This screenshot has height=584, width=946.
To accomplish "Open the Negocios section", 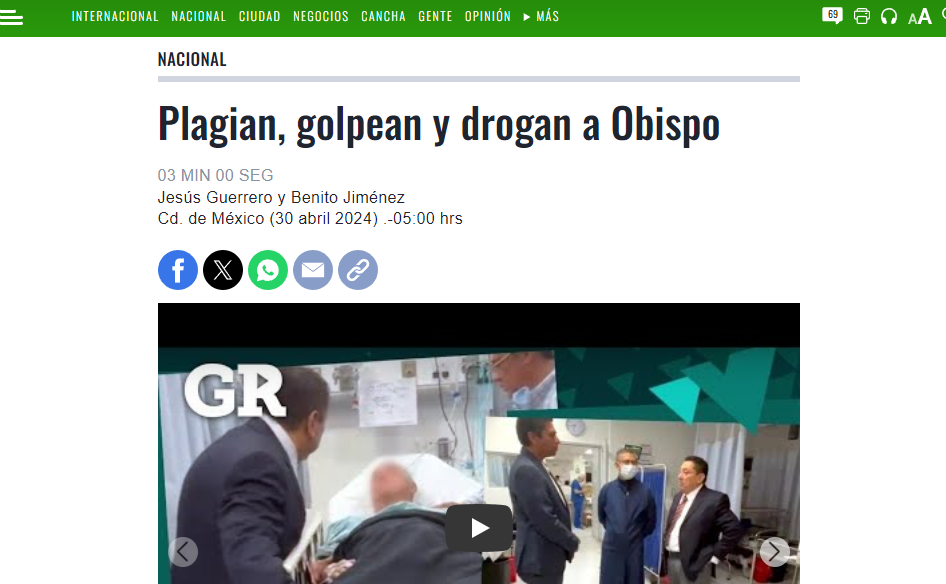I will click(x=321, y=16).
